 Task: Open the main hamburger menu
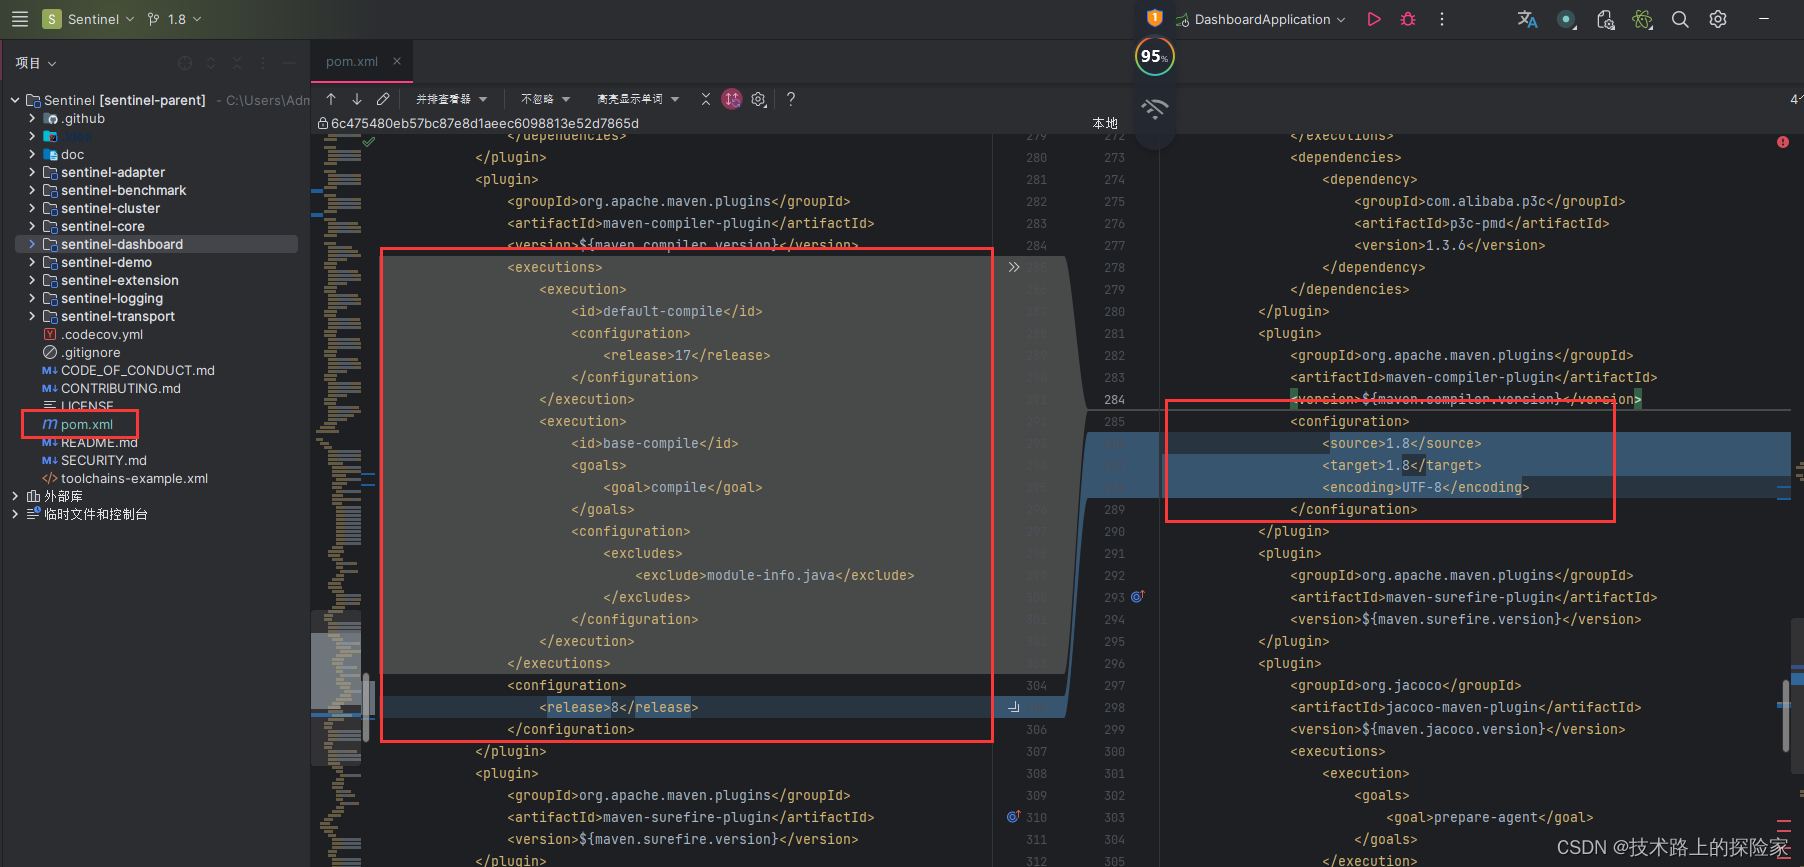pos(19,19)
